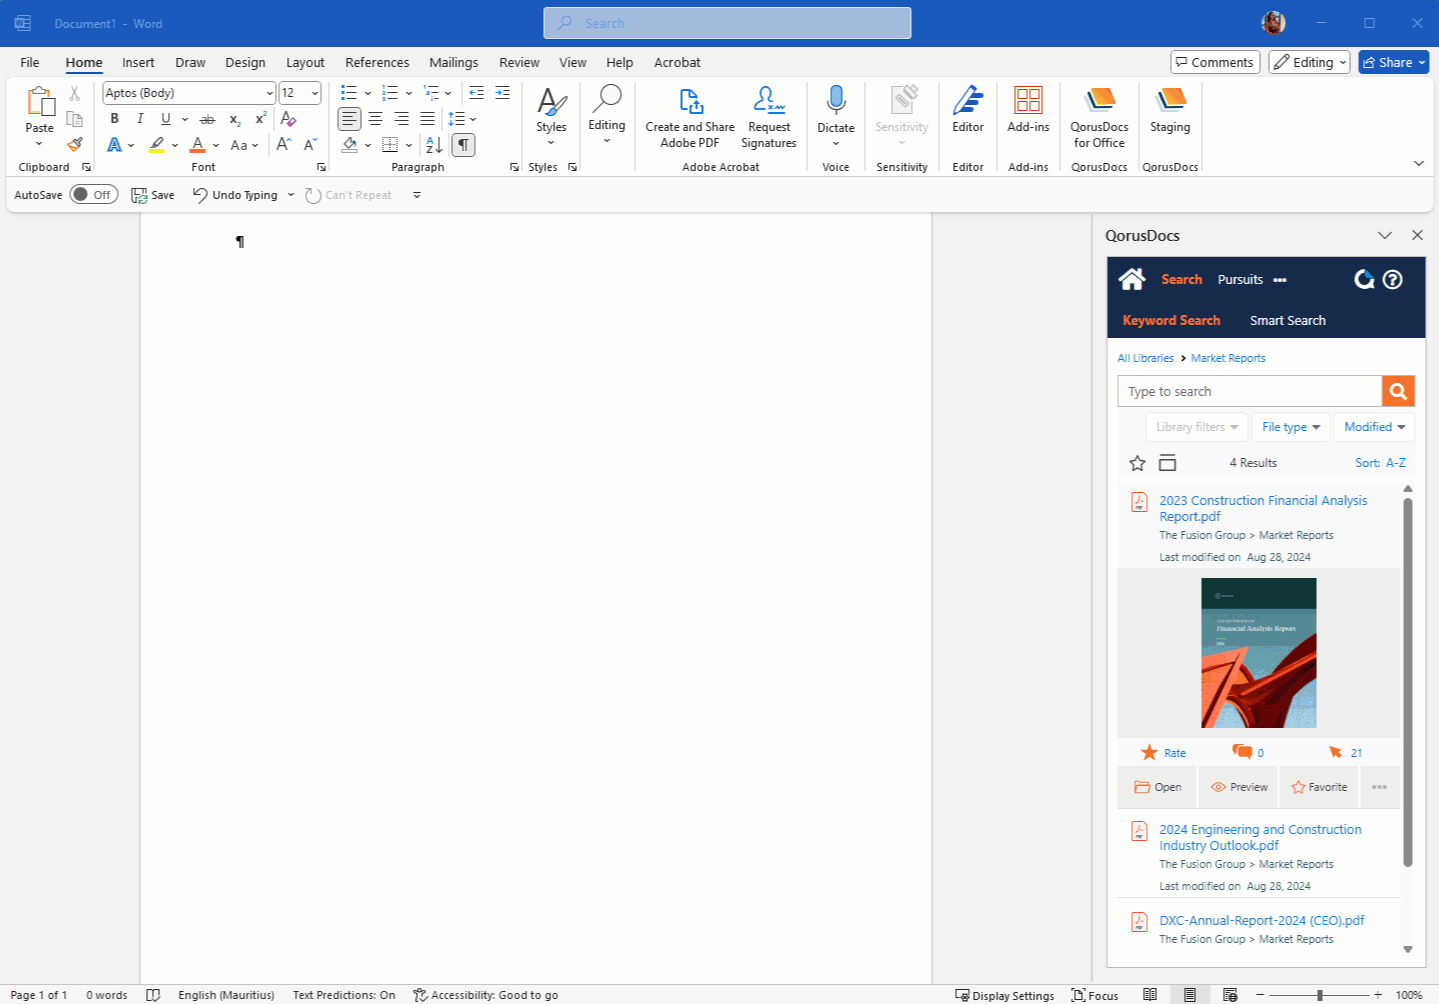This screenshot has width=1439, height=1004.
Task: Center align the paragraph
Action: pos(375,119)
